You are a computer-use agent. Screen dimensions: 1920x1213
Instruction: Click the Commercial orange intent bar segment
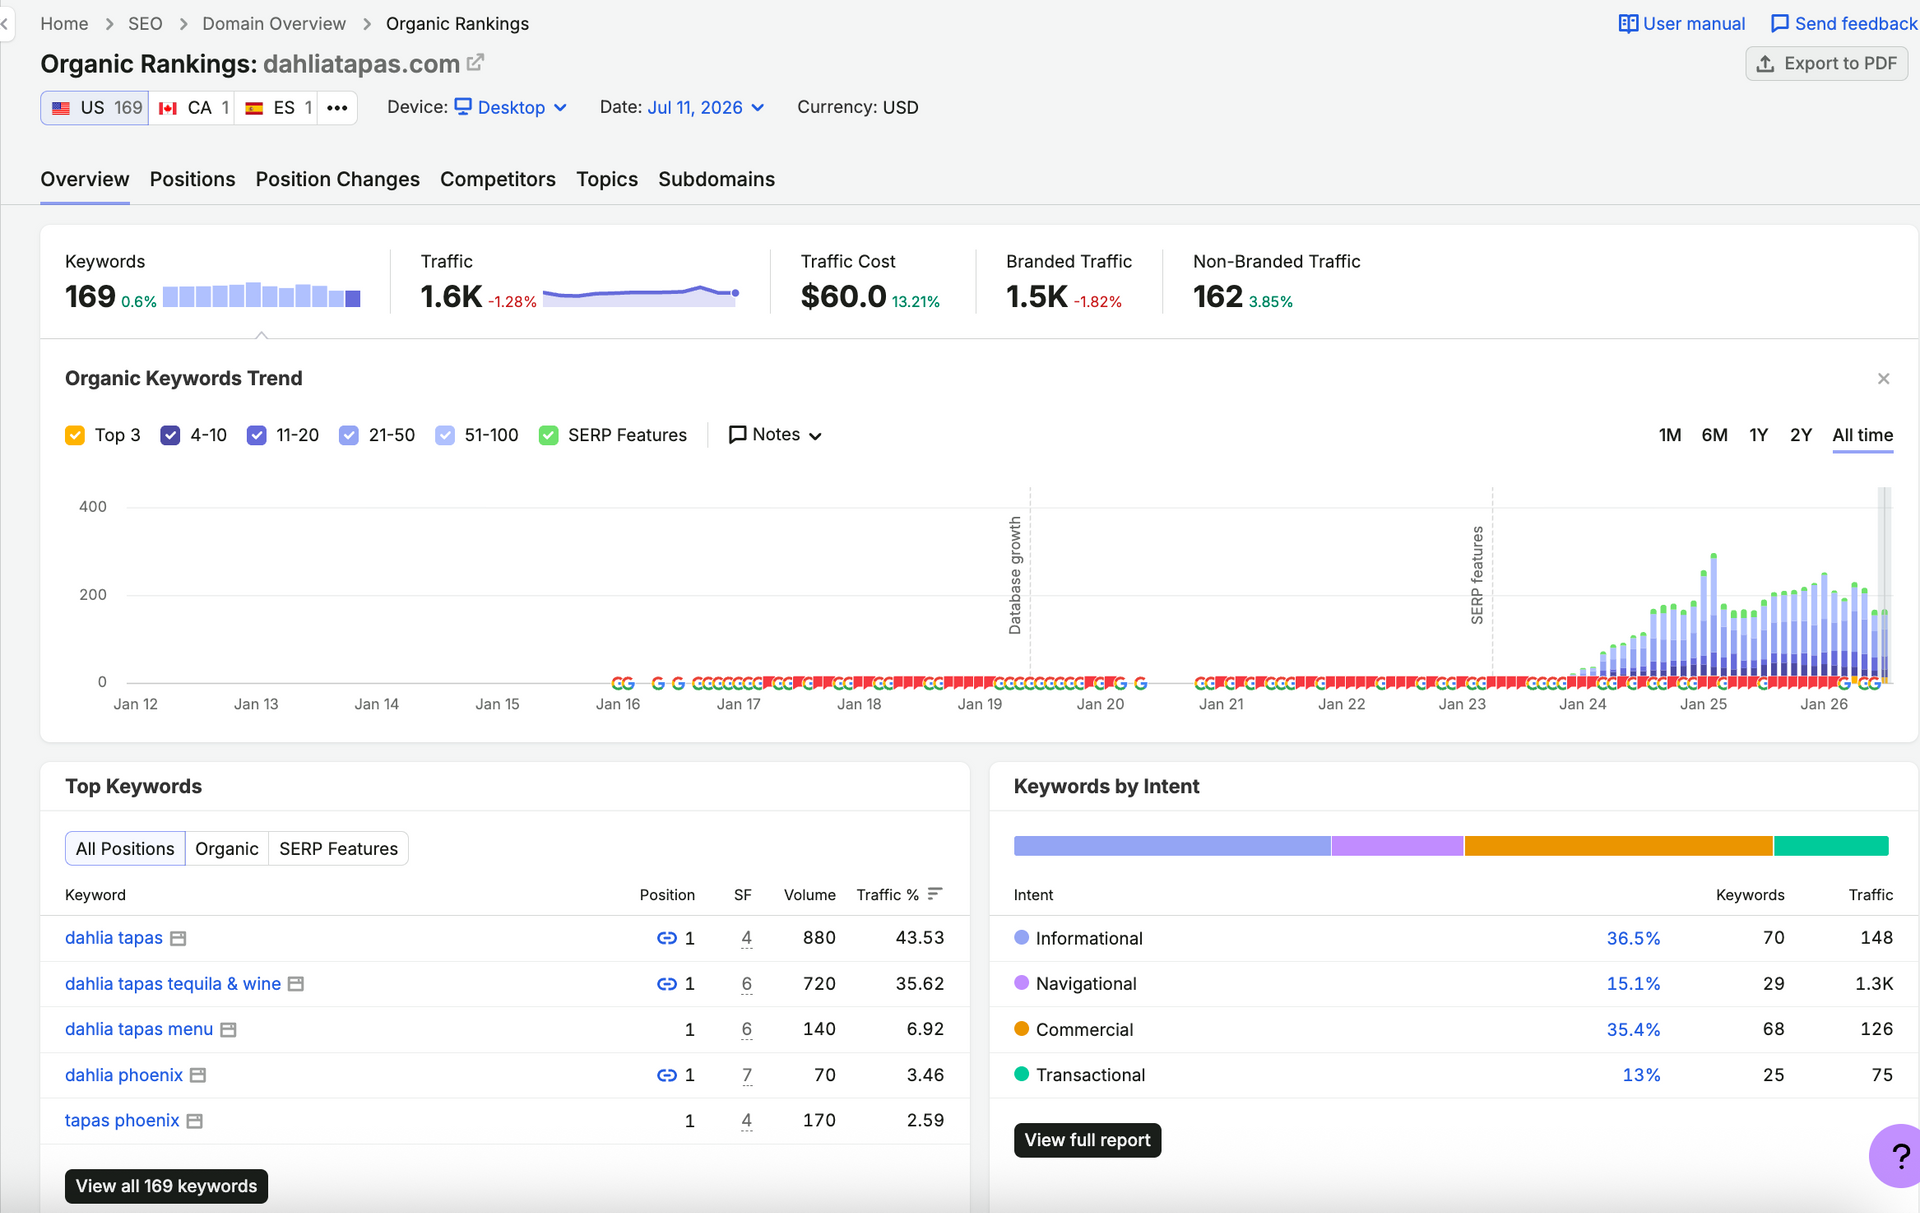pyautogui.click(x=1618, y=846)
